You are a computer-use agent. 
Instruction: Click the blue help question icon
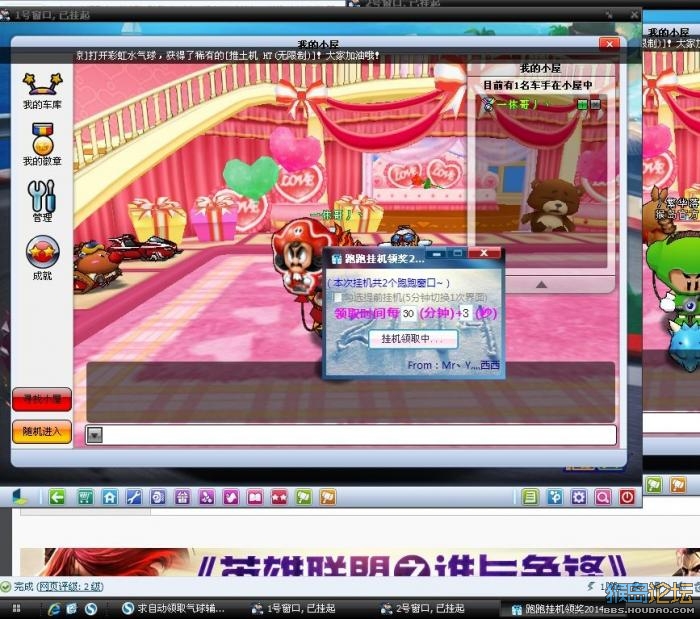[x=554, y=497]
